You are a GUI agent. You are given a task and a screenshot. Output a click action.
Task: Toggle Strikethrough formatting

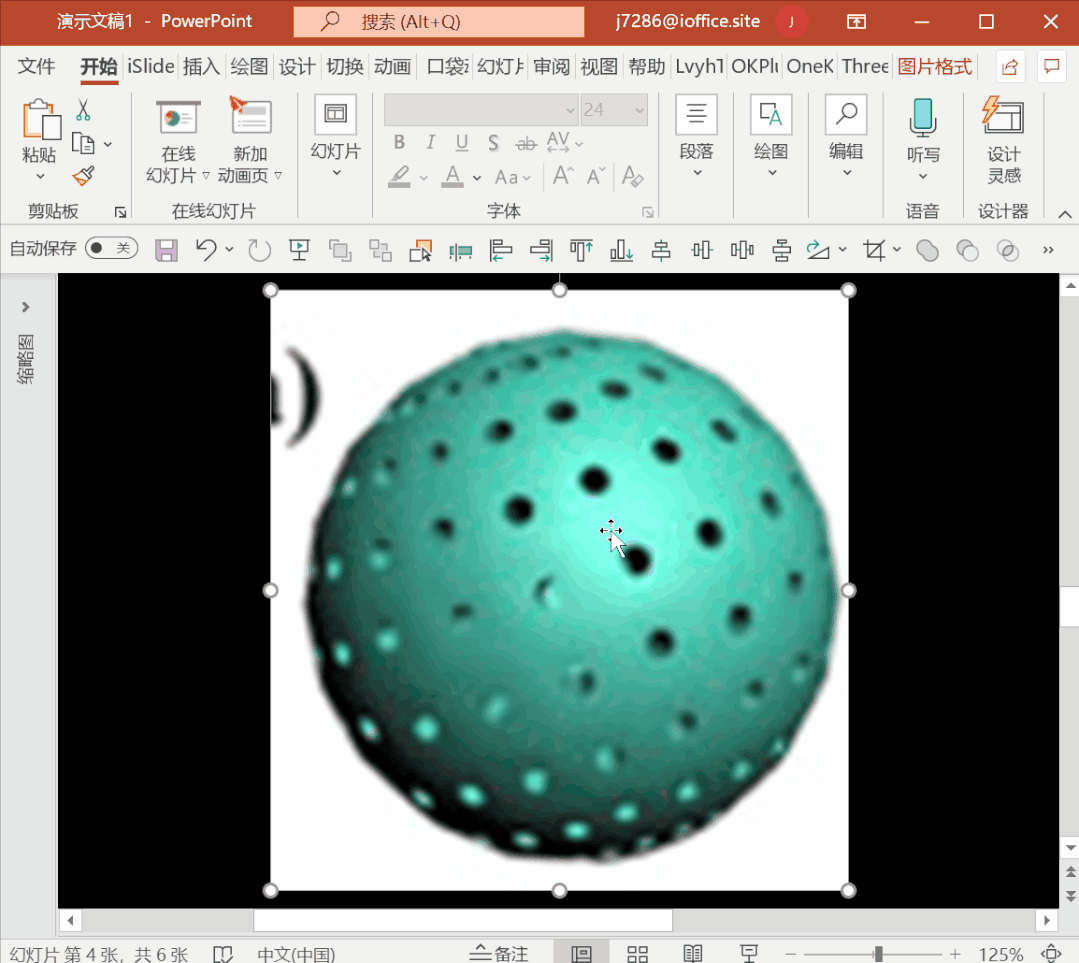526,143
